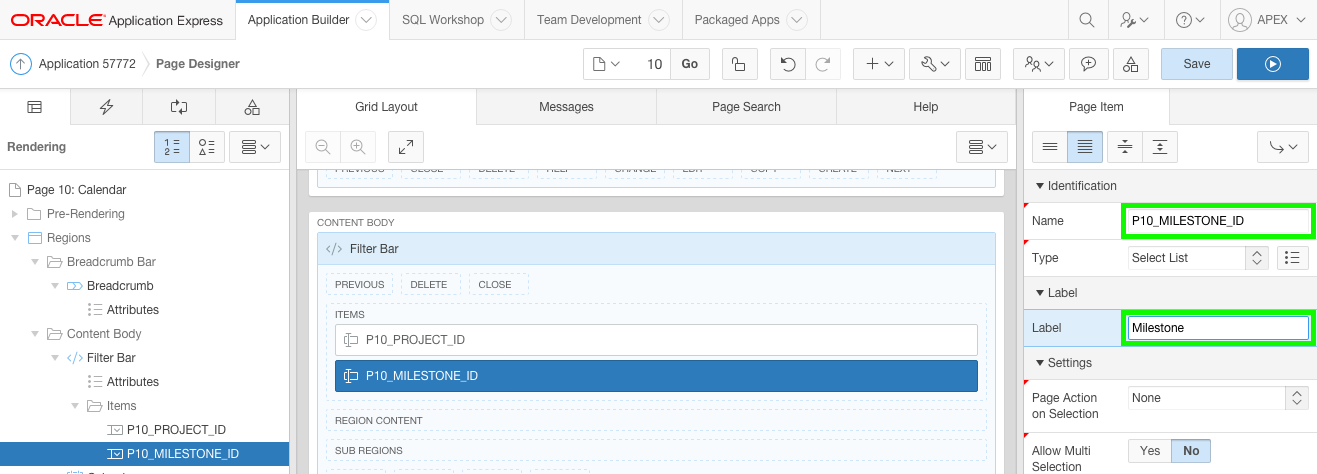
Task: Open the Dynamic Actions lightning tab
Action: click(x=107, y=107)
